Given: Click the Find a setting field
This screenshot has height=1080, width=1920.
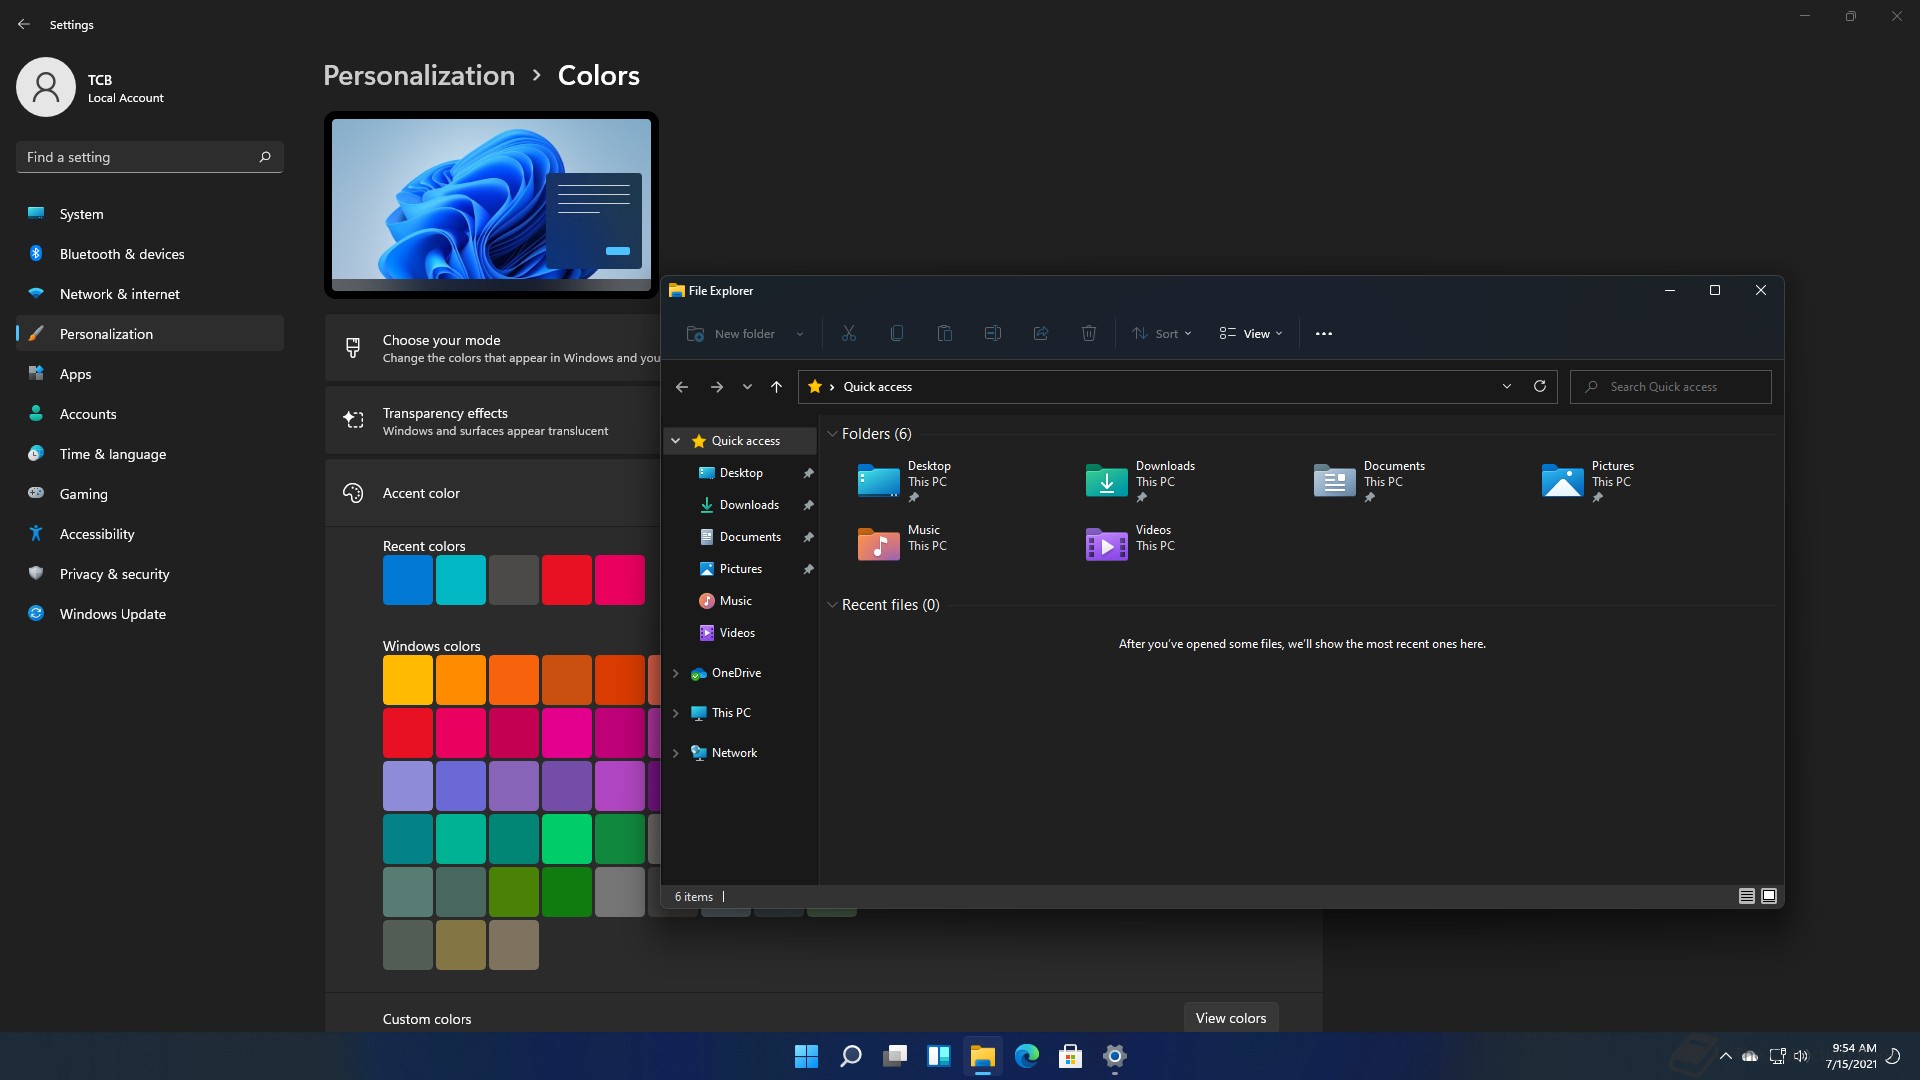Looking at the screenshot, I should point(150,157).
